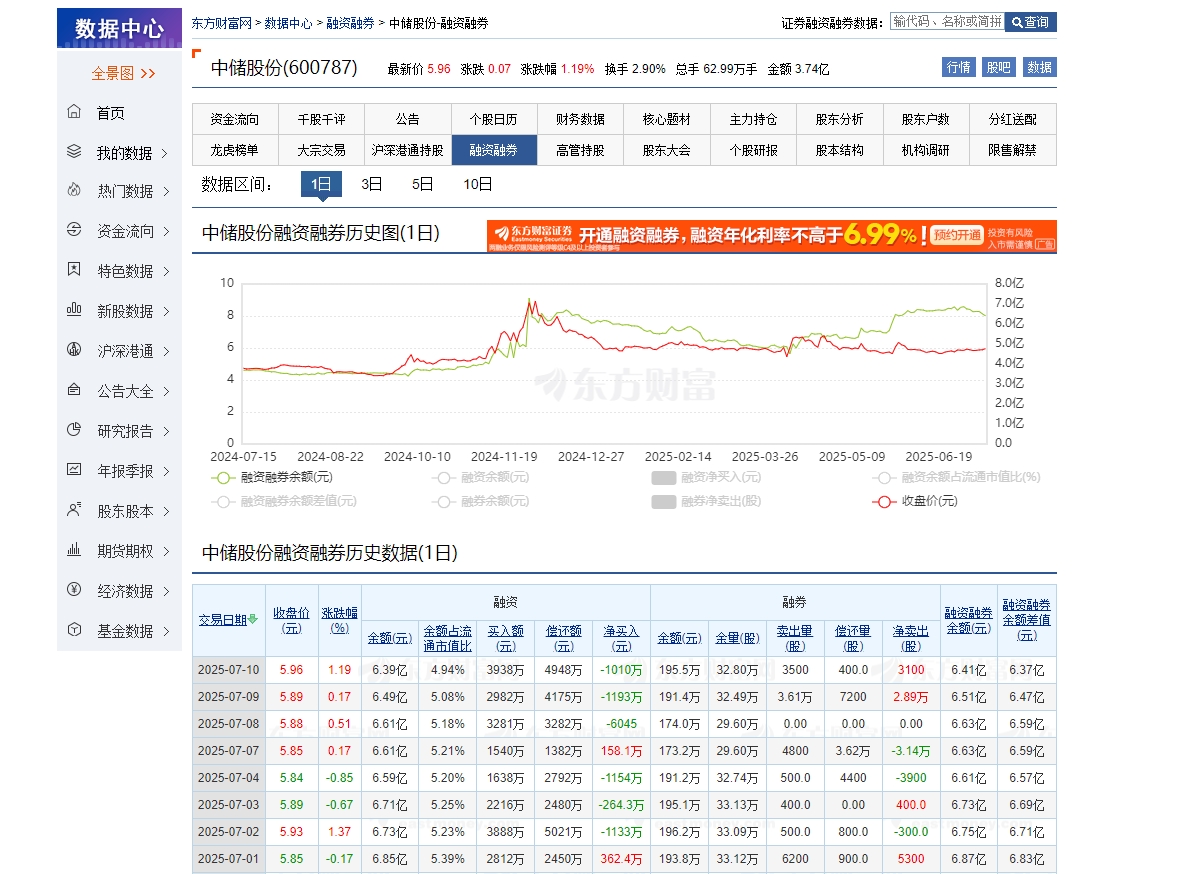Image resolution: width=1201 pixels, height=874 pixels.
Task: Open the 高管持股 tab
Action: point(580,150)
